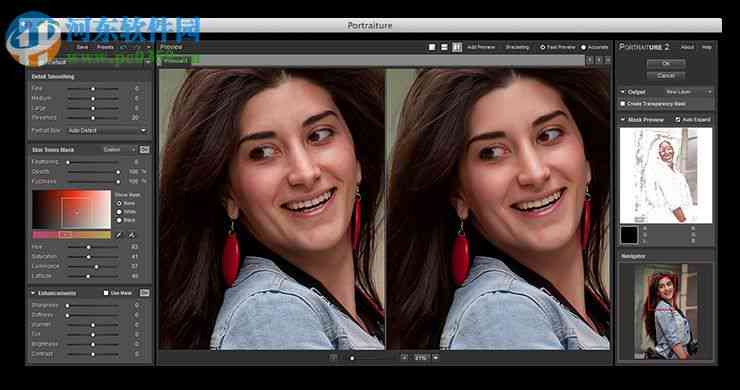Click the expand-mask eyedropper icon
Image resolution: width=740 pixels, height=390 pixels.
pyautogui.click(x=132, y=235)
